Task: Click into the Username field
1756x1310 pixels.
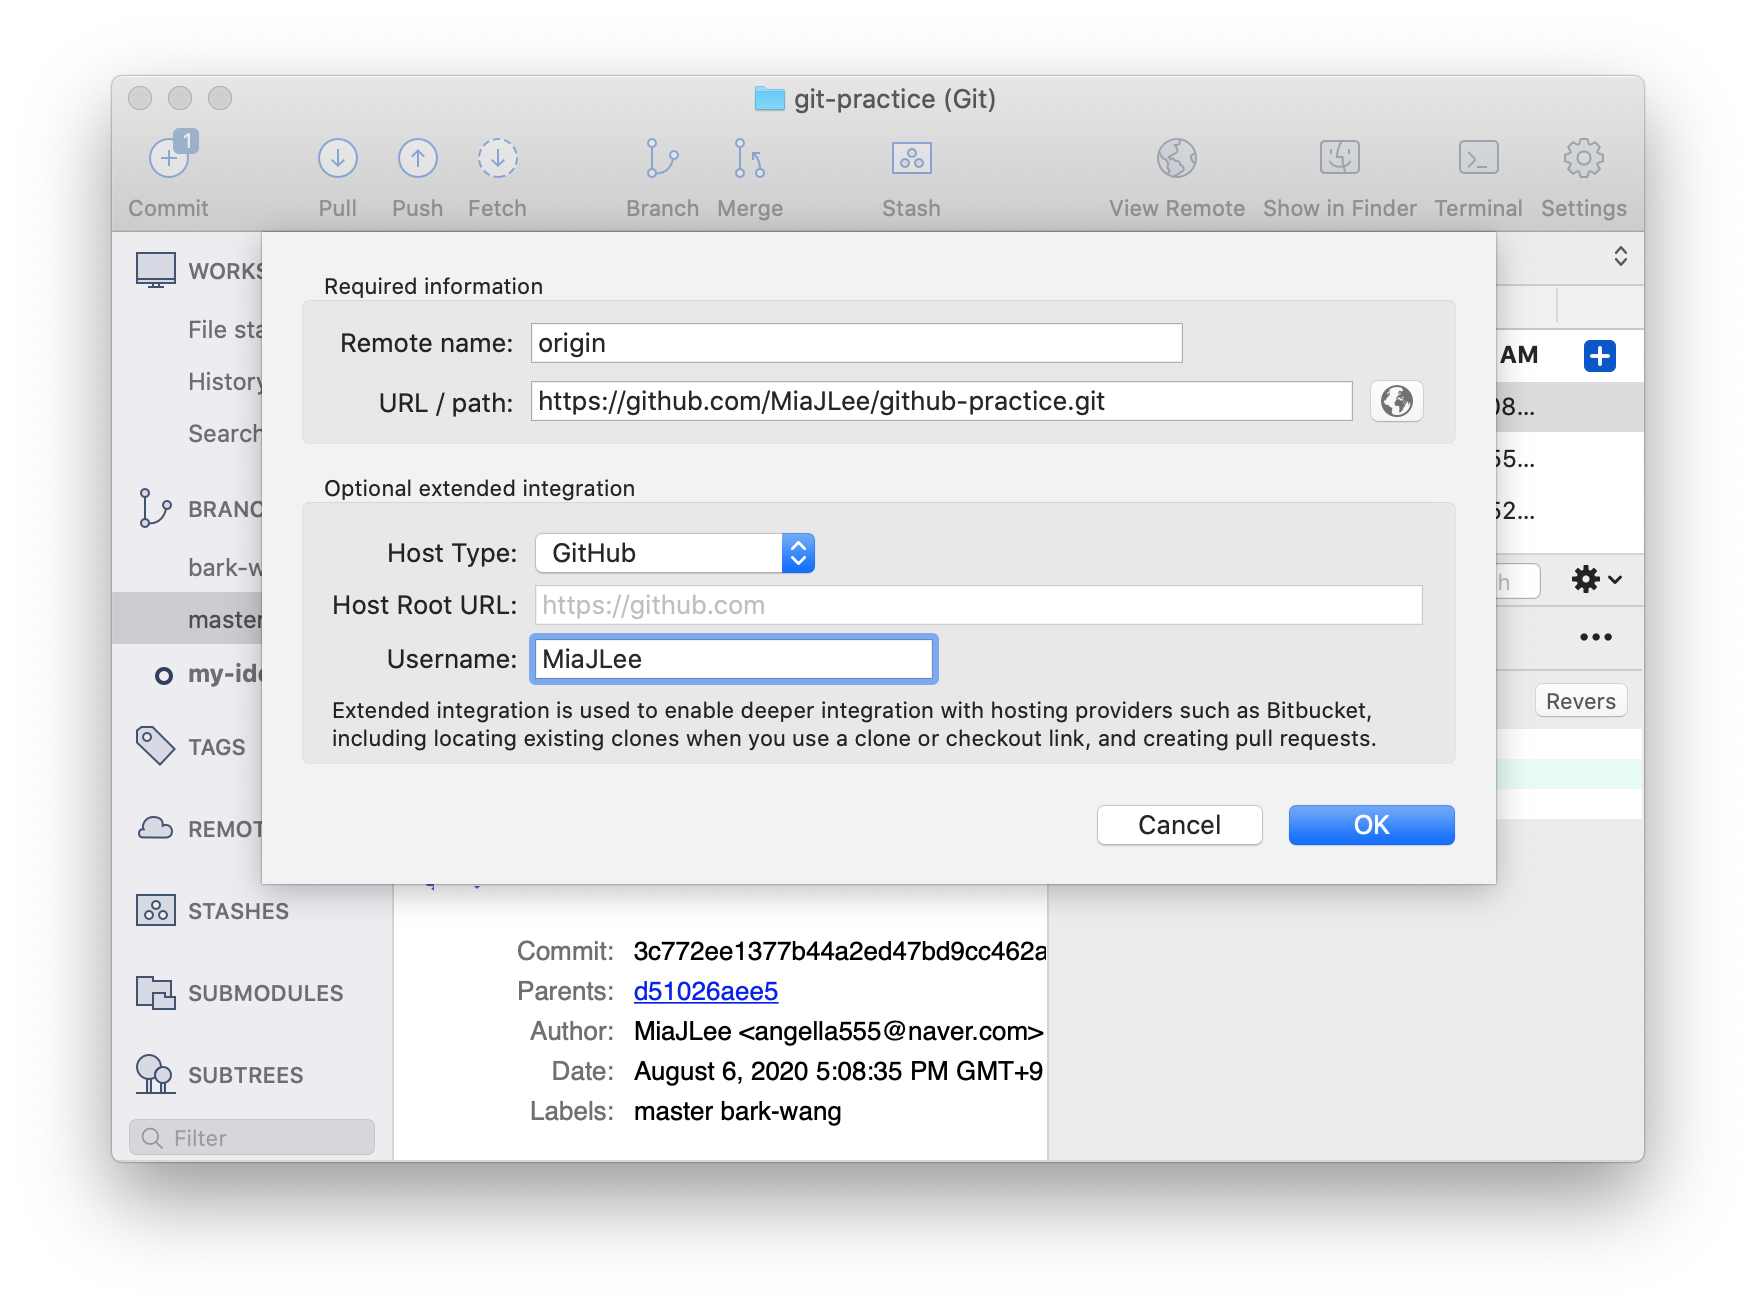Action: click(734, 659)
